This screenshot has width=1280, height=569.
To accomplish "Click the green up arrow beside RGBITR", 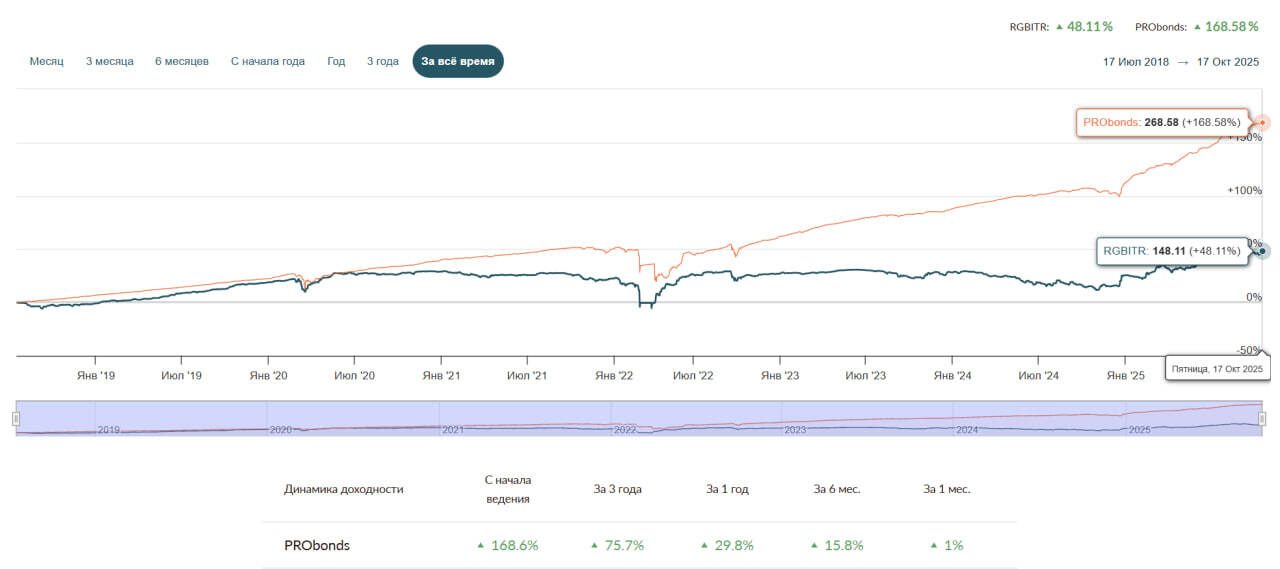I will 1059,27.
